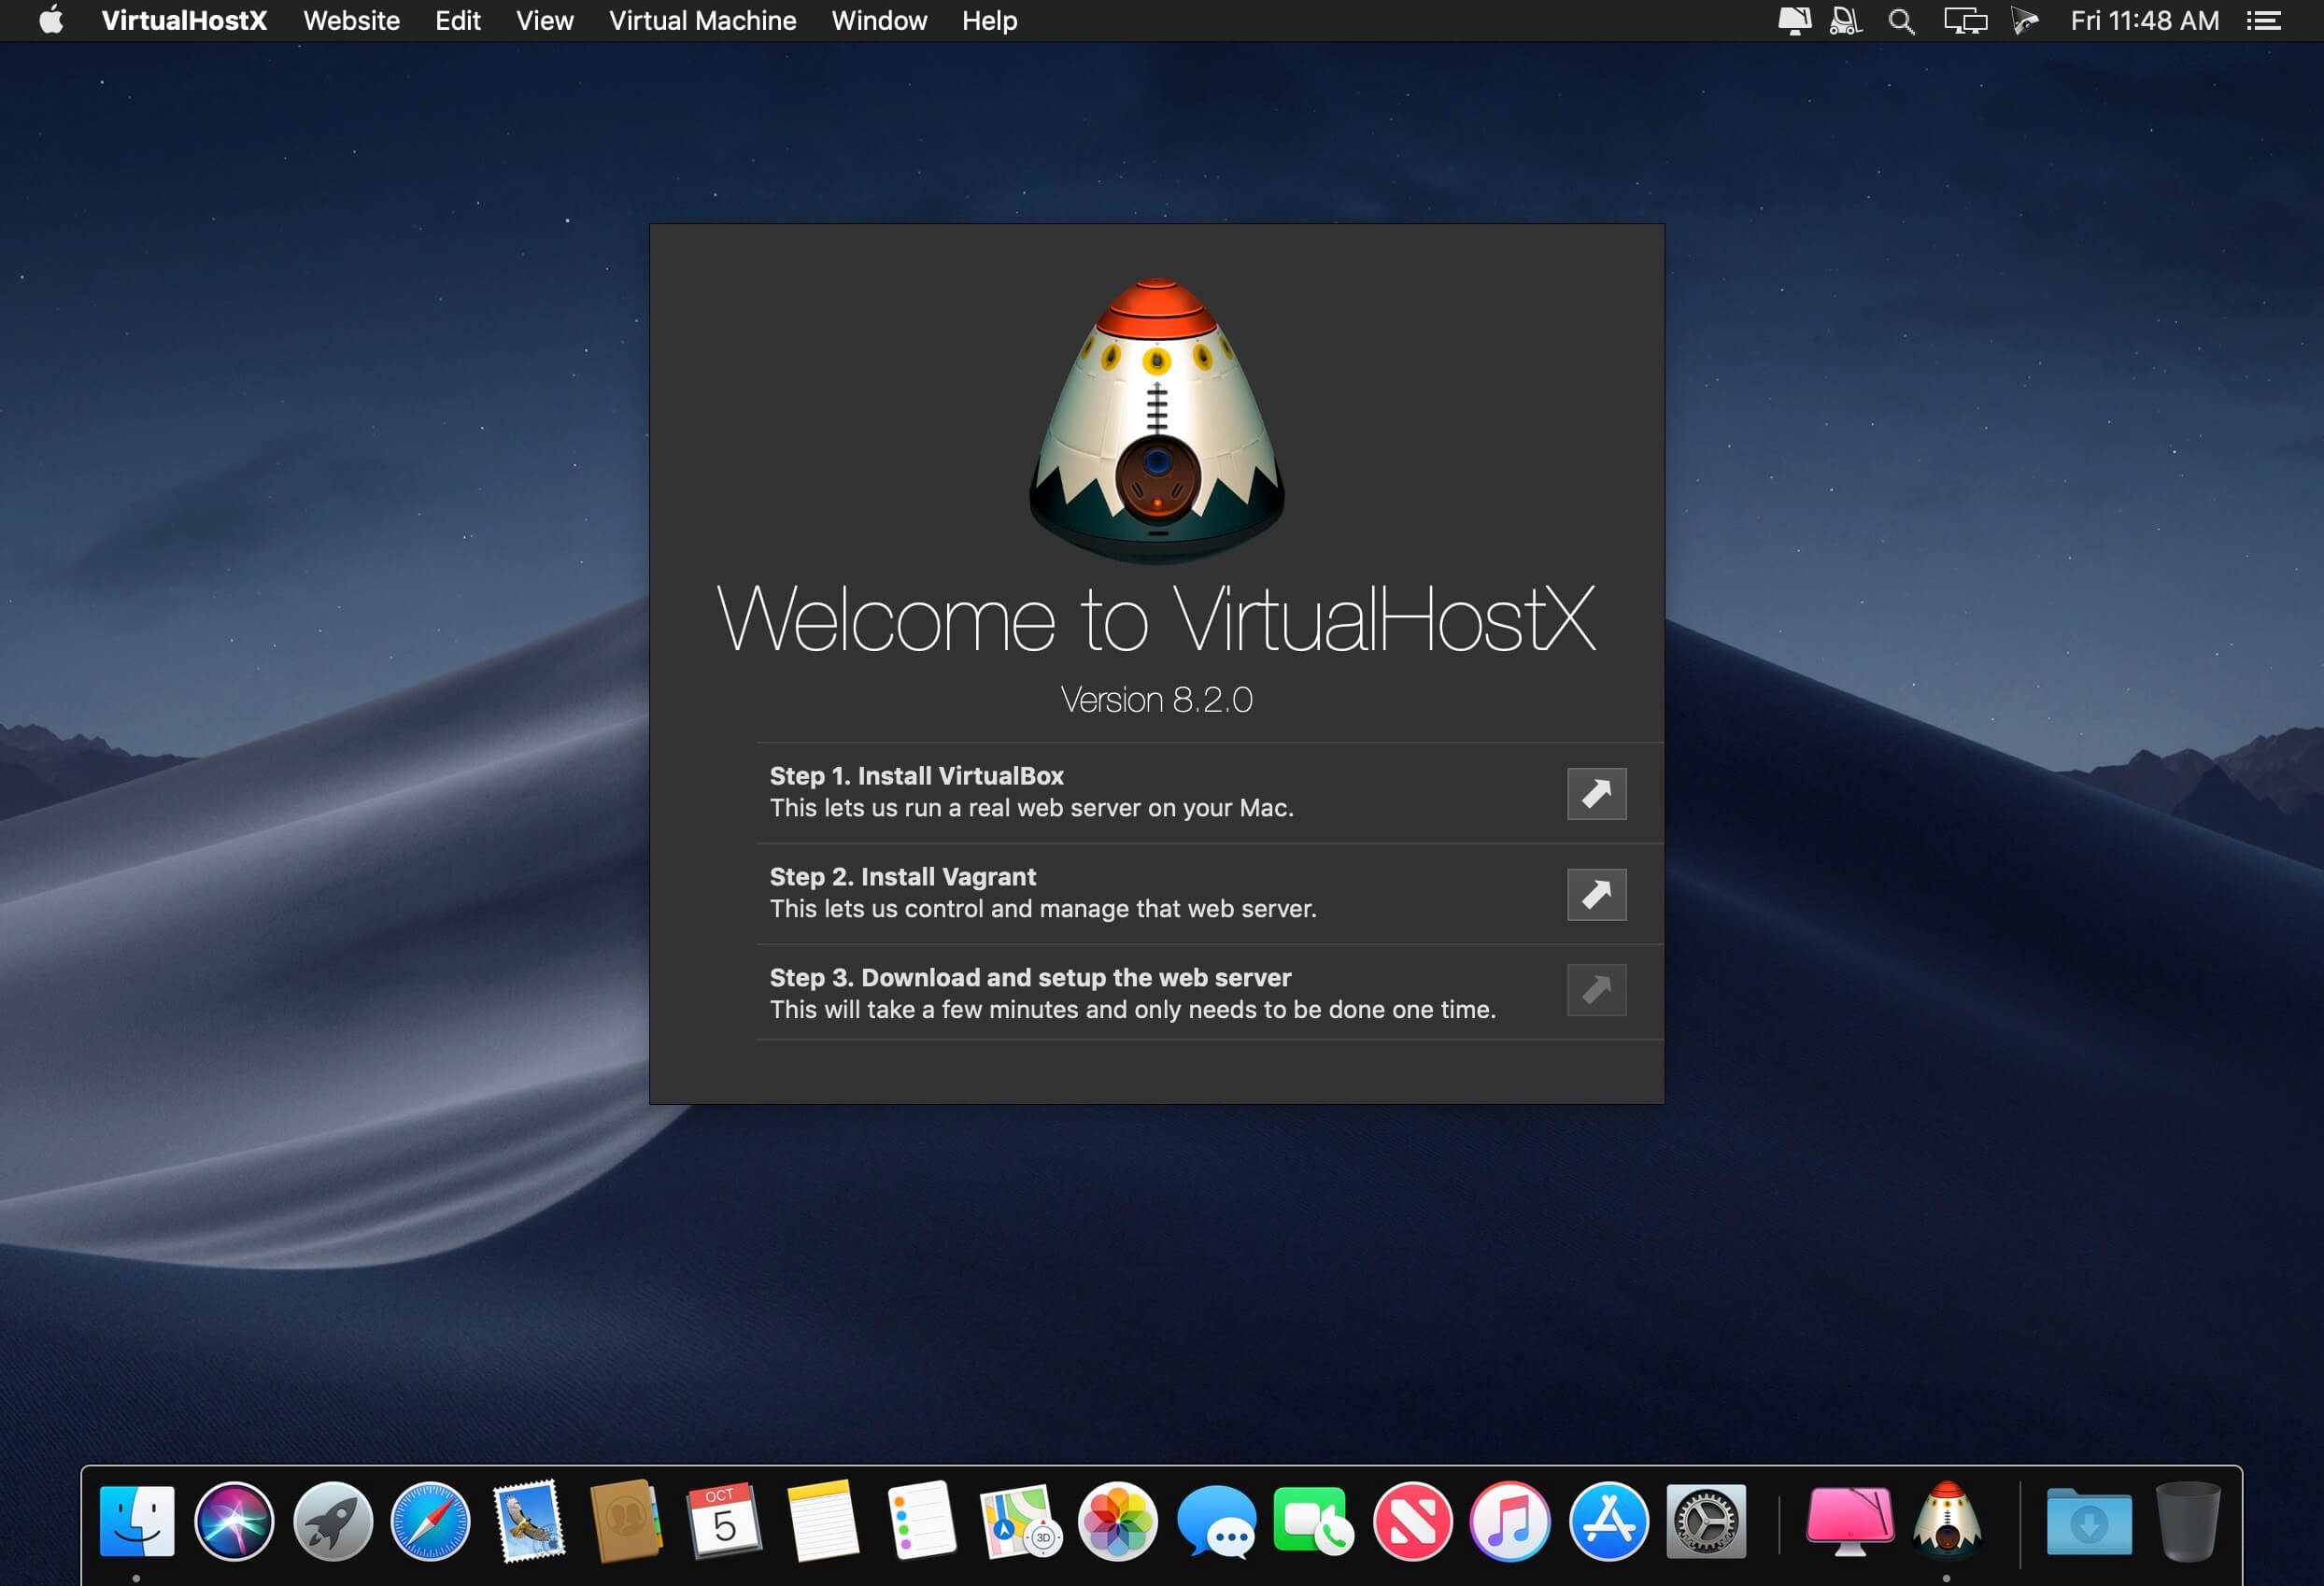Click the arrow button for web server setup
The height and width of the screenshot is (1586, 2324).
1596,990
